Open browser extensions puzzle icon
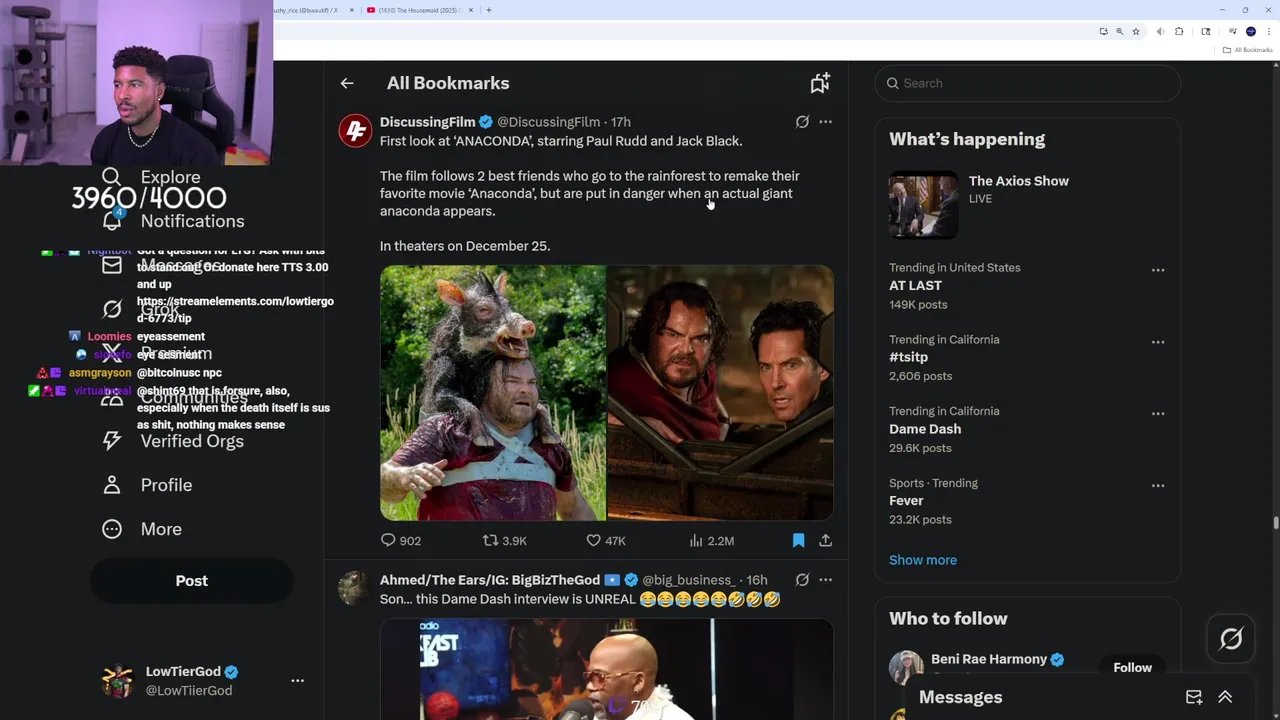The height and width of the screenshot is (720, 1280). pos(1179,32)
